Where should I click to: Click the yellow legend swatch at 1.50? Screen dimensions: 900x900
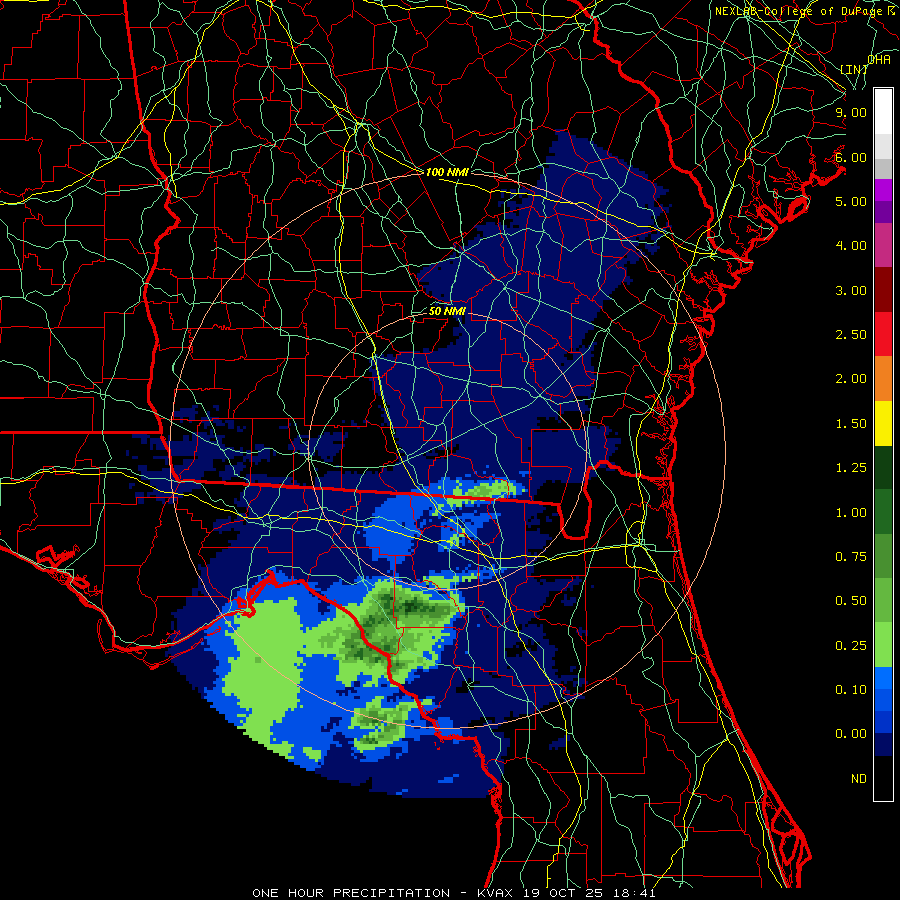click(883, 424)
